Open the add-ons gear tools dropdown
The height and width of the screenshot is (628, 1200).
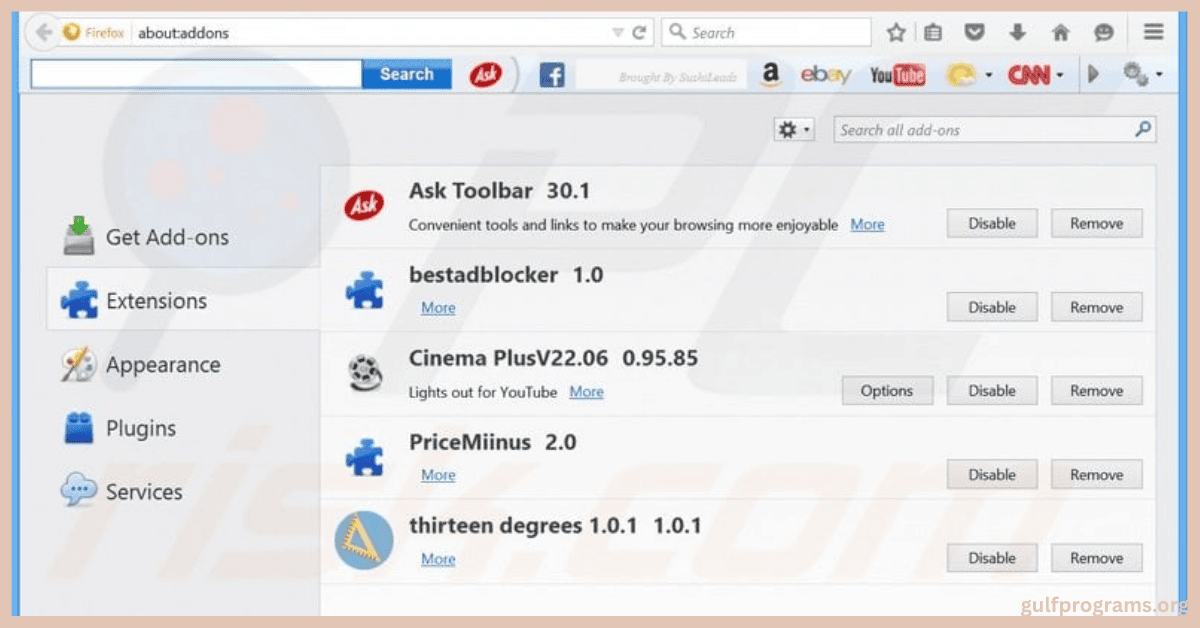tap(795, 130)
